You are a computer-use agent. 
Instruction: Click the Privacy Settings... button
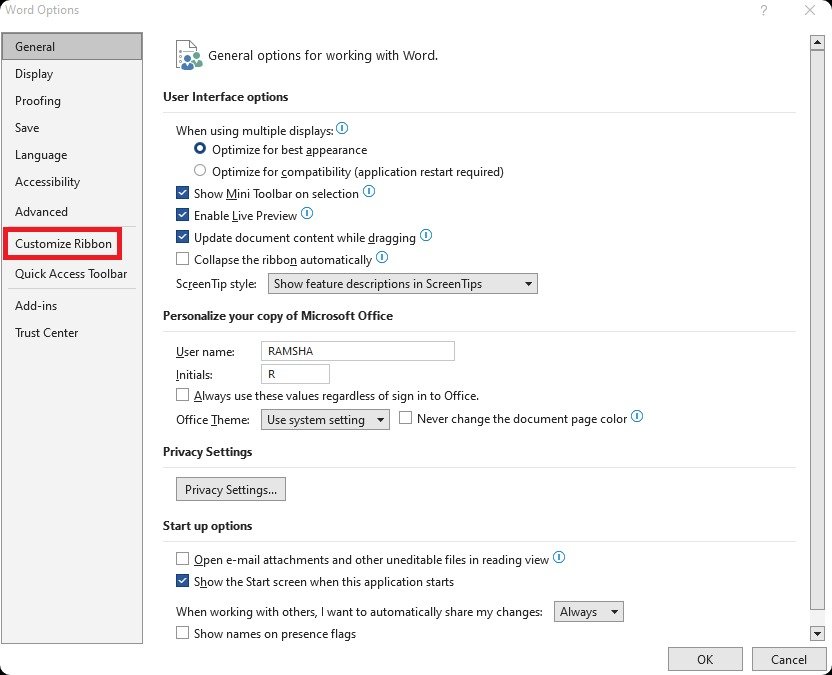pyautogui.click(x=231, y=489)
